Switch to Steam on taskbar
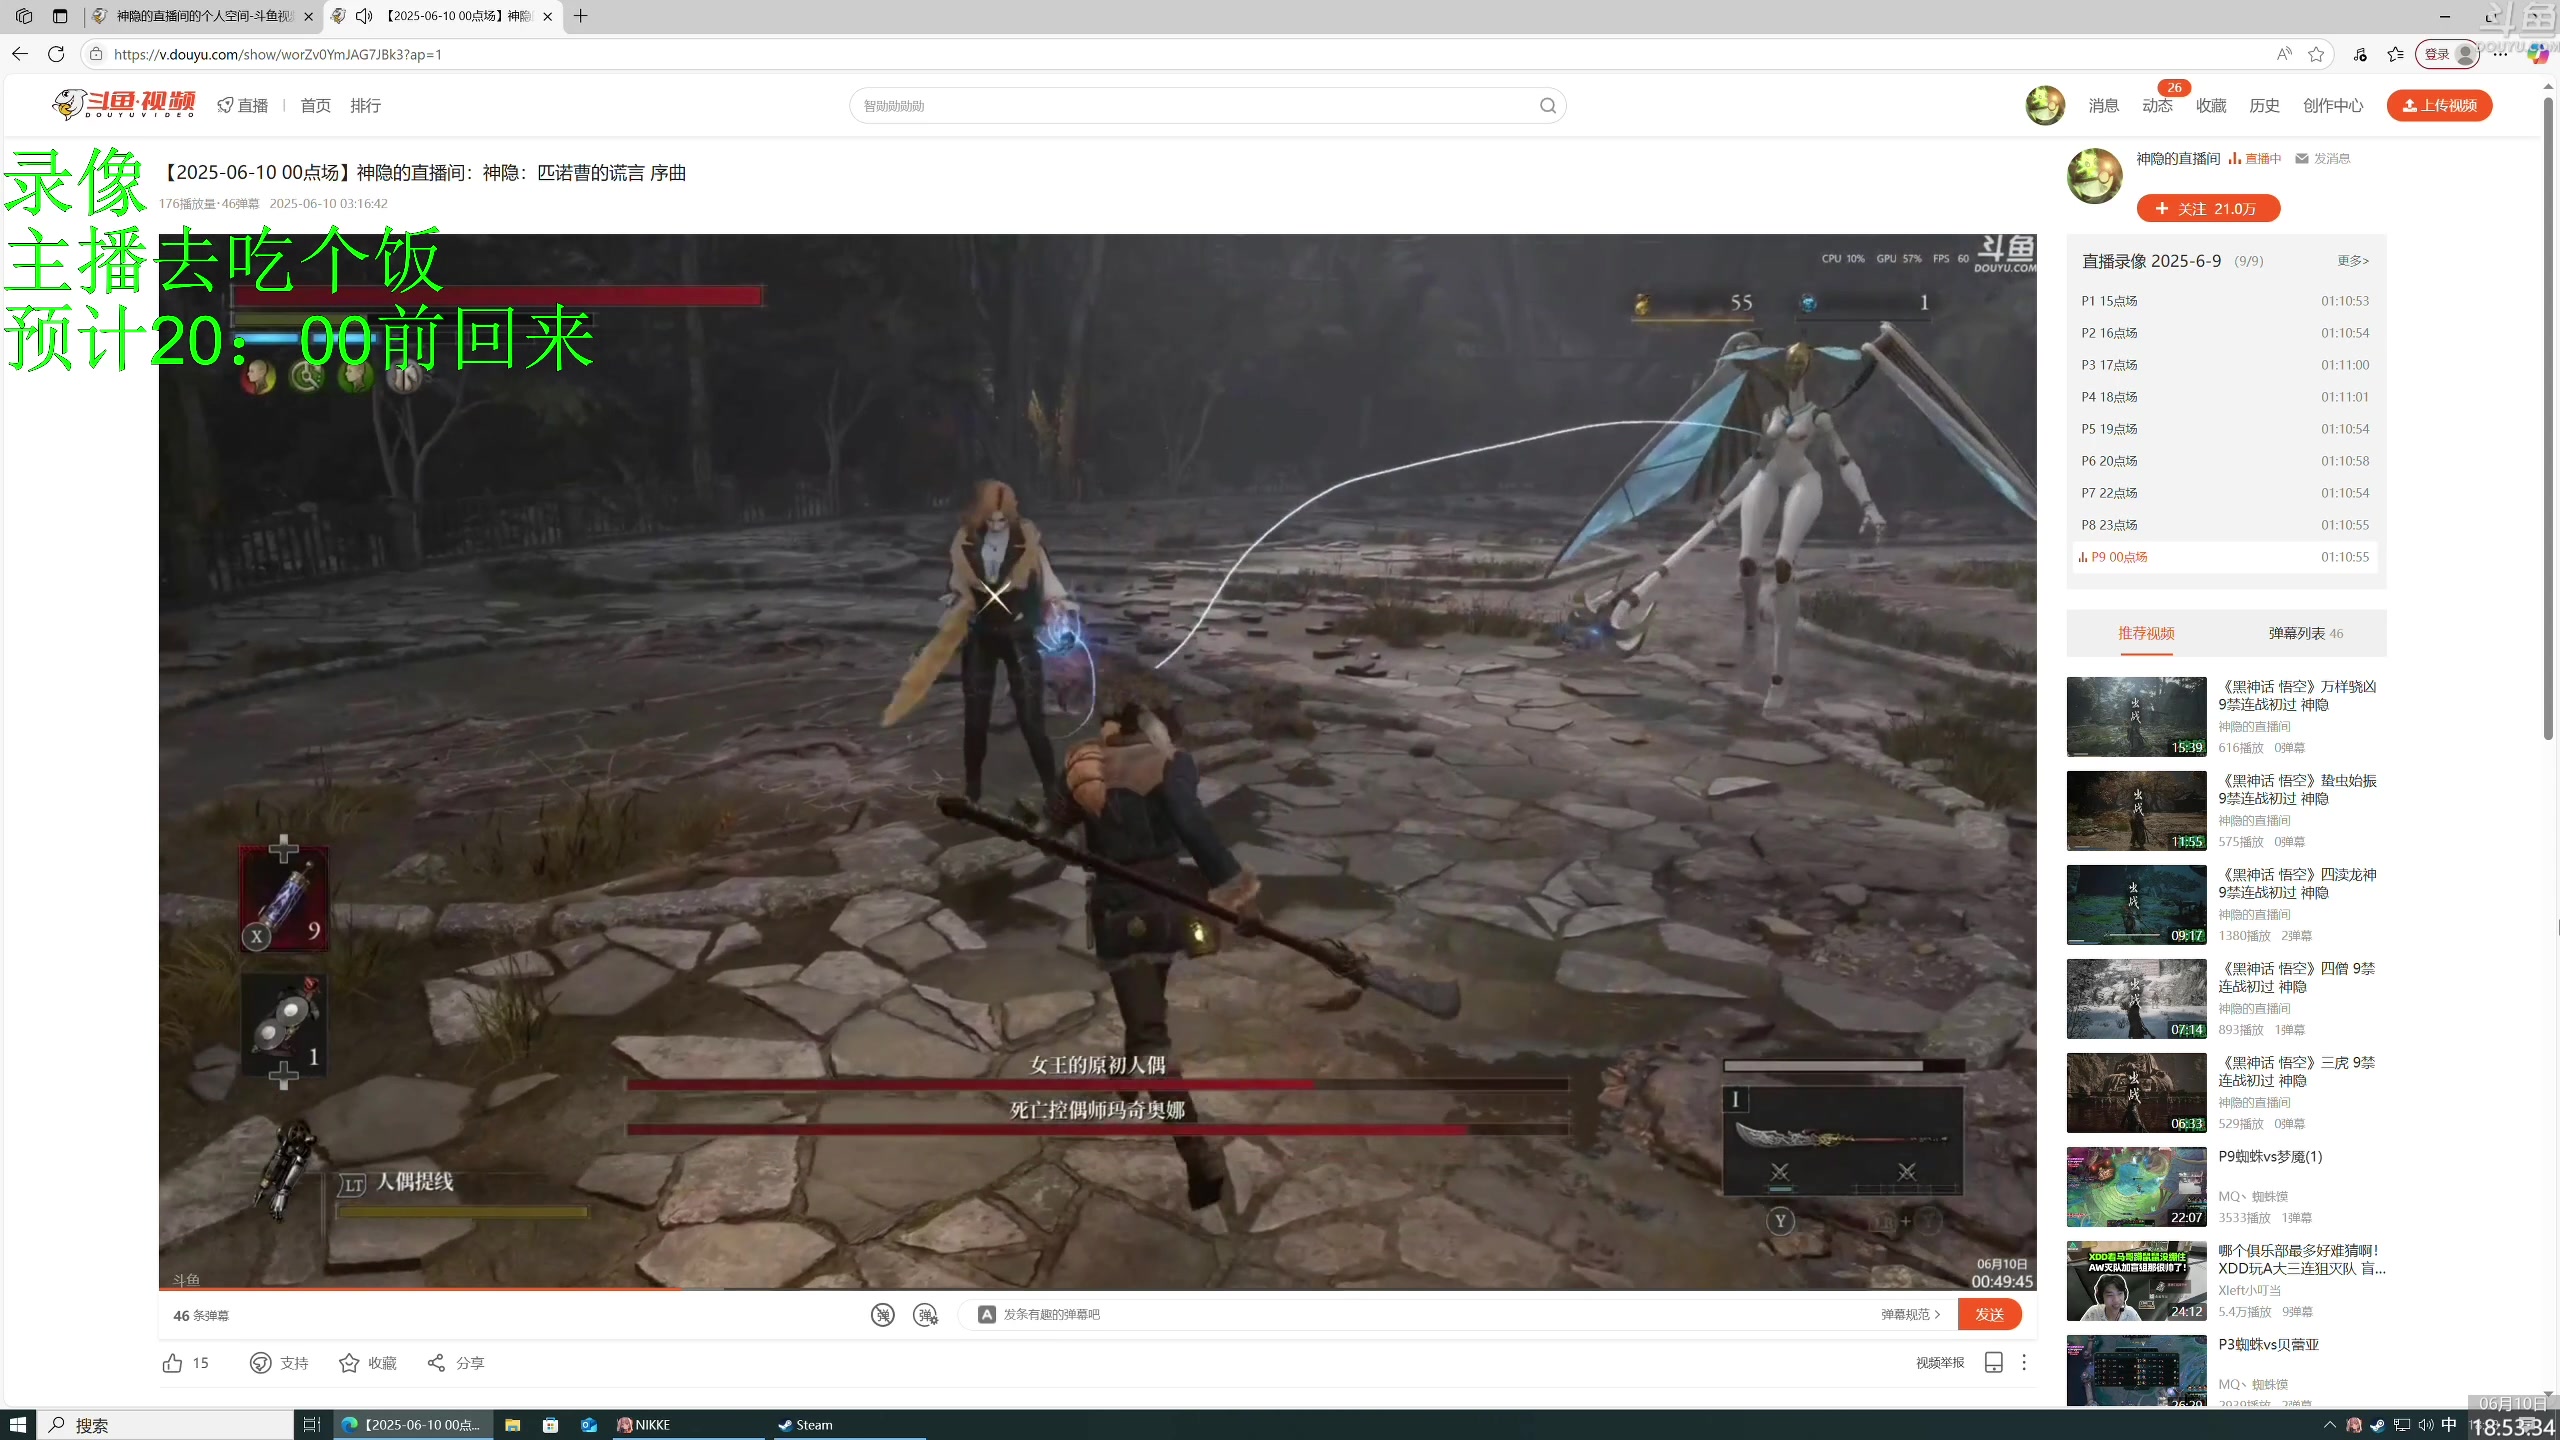Viewport: 2560px width, 1440px height. 849,1425
